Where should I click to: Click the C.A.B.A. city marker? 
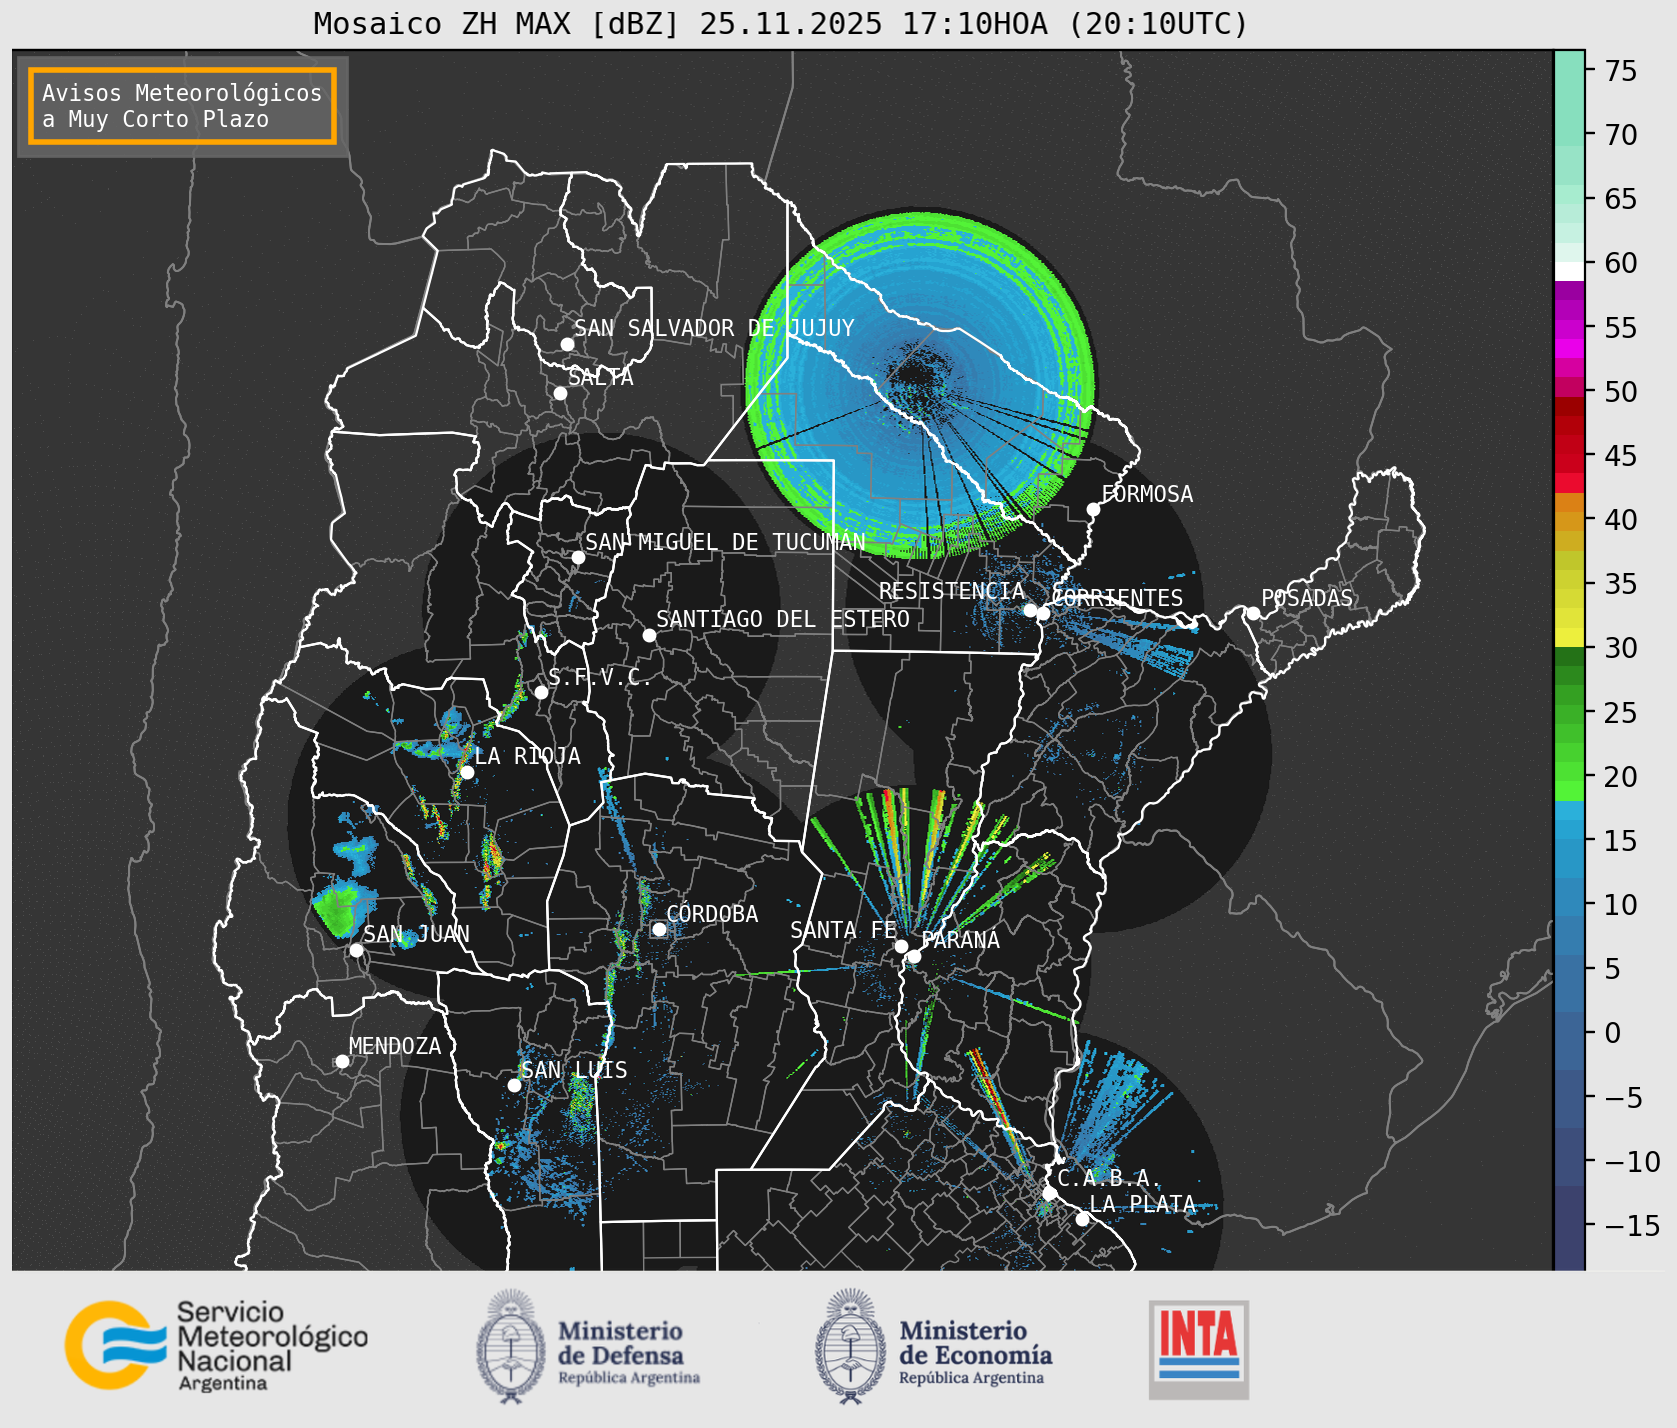[x=1049, y=1193]
